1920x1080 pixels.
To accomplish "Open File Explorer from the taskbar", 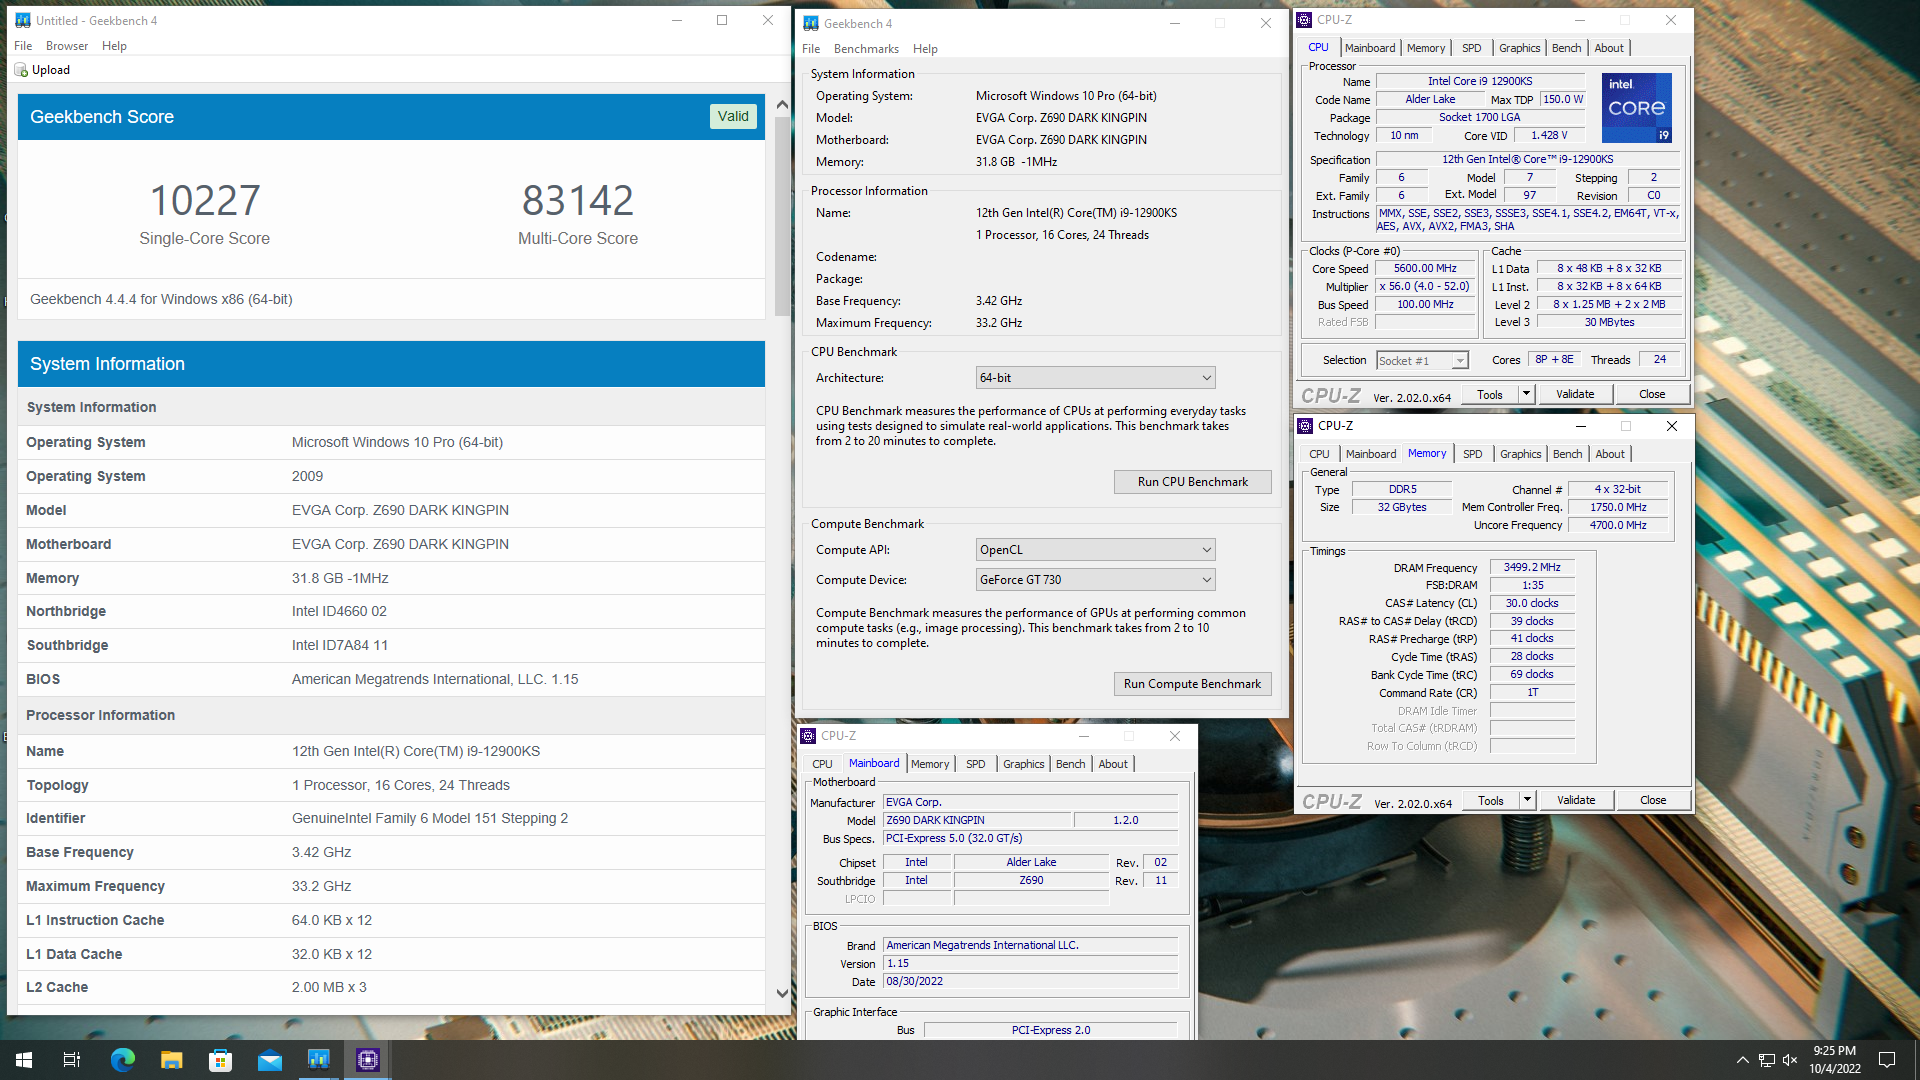I will (171, 1060).
